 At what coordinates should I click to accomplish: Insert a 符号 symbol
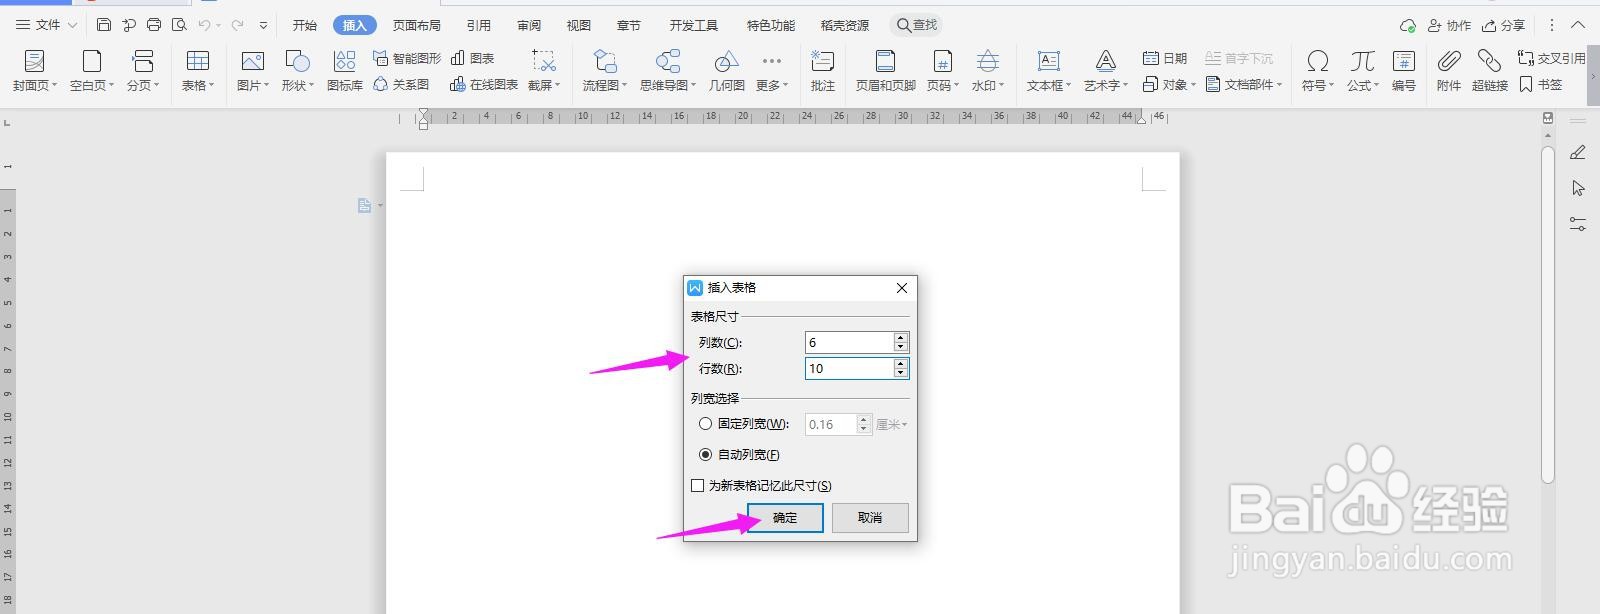(x=1317, y=71)
